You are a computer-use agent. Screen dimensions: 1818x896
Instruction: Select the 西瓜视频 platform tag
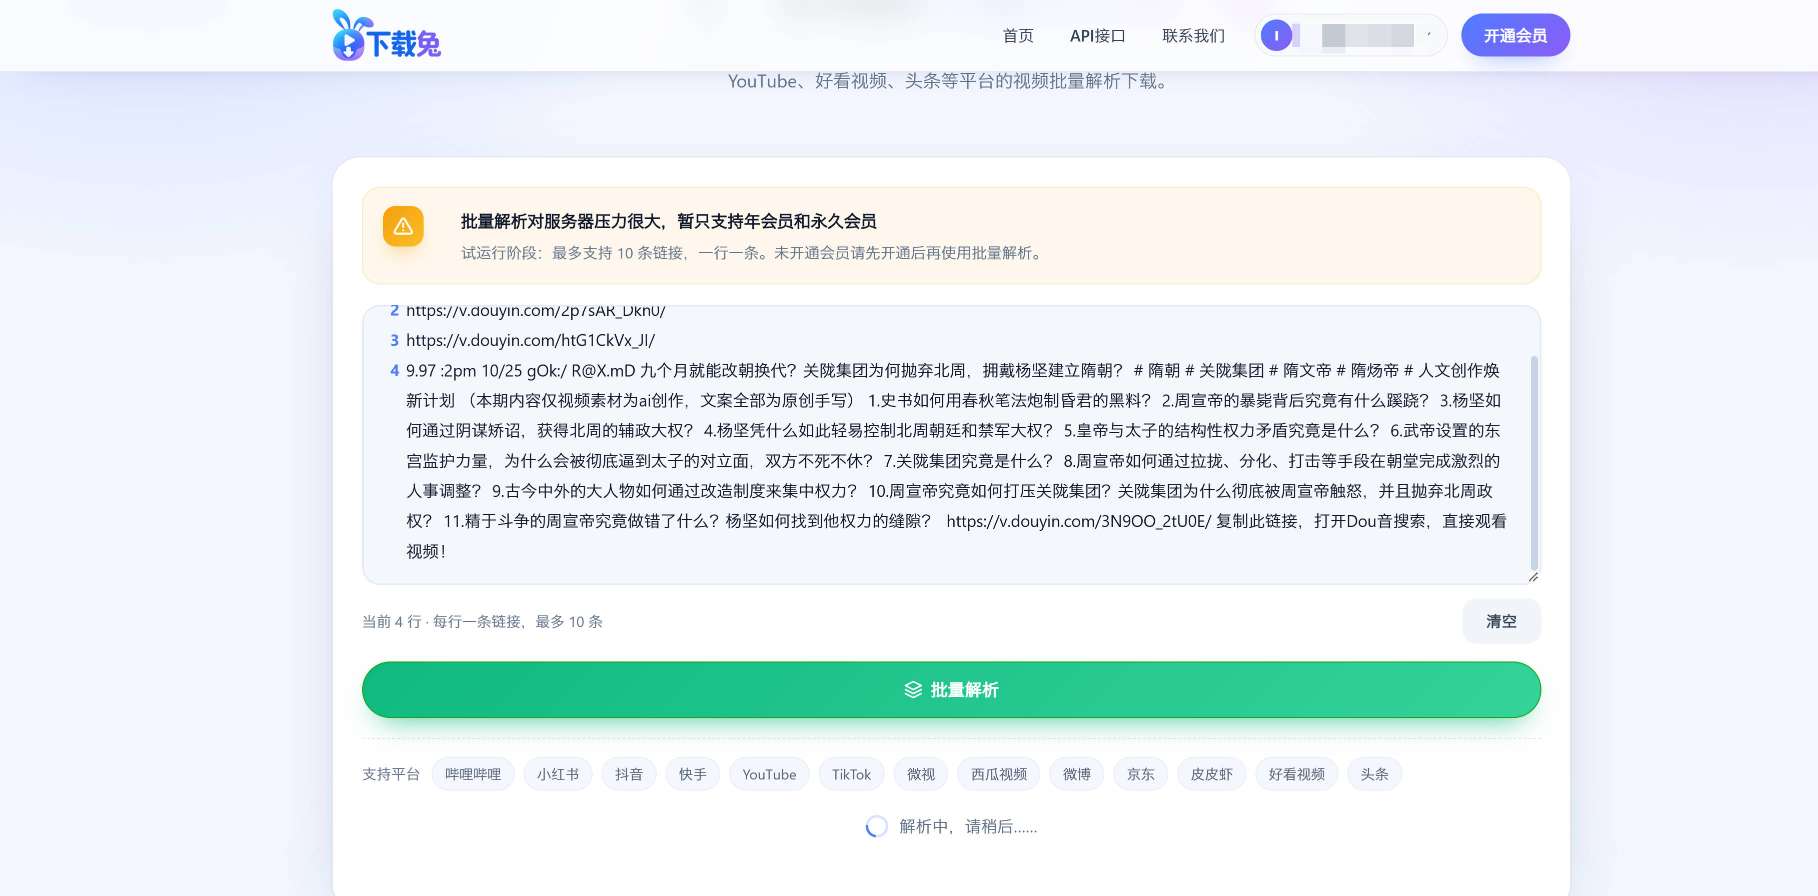tap(999, 774)
